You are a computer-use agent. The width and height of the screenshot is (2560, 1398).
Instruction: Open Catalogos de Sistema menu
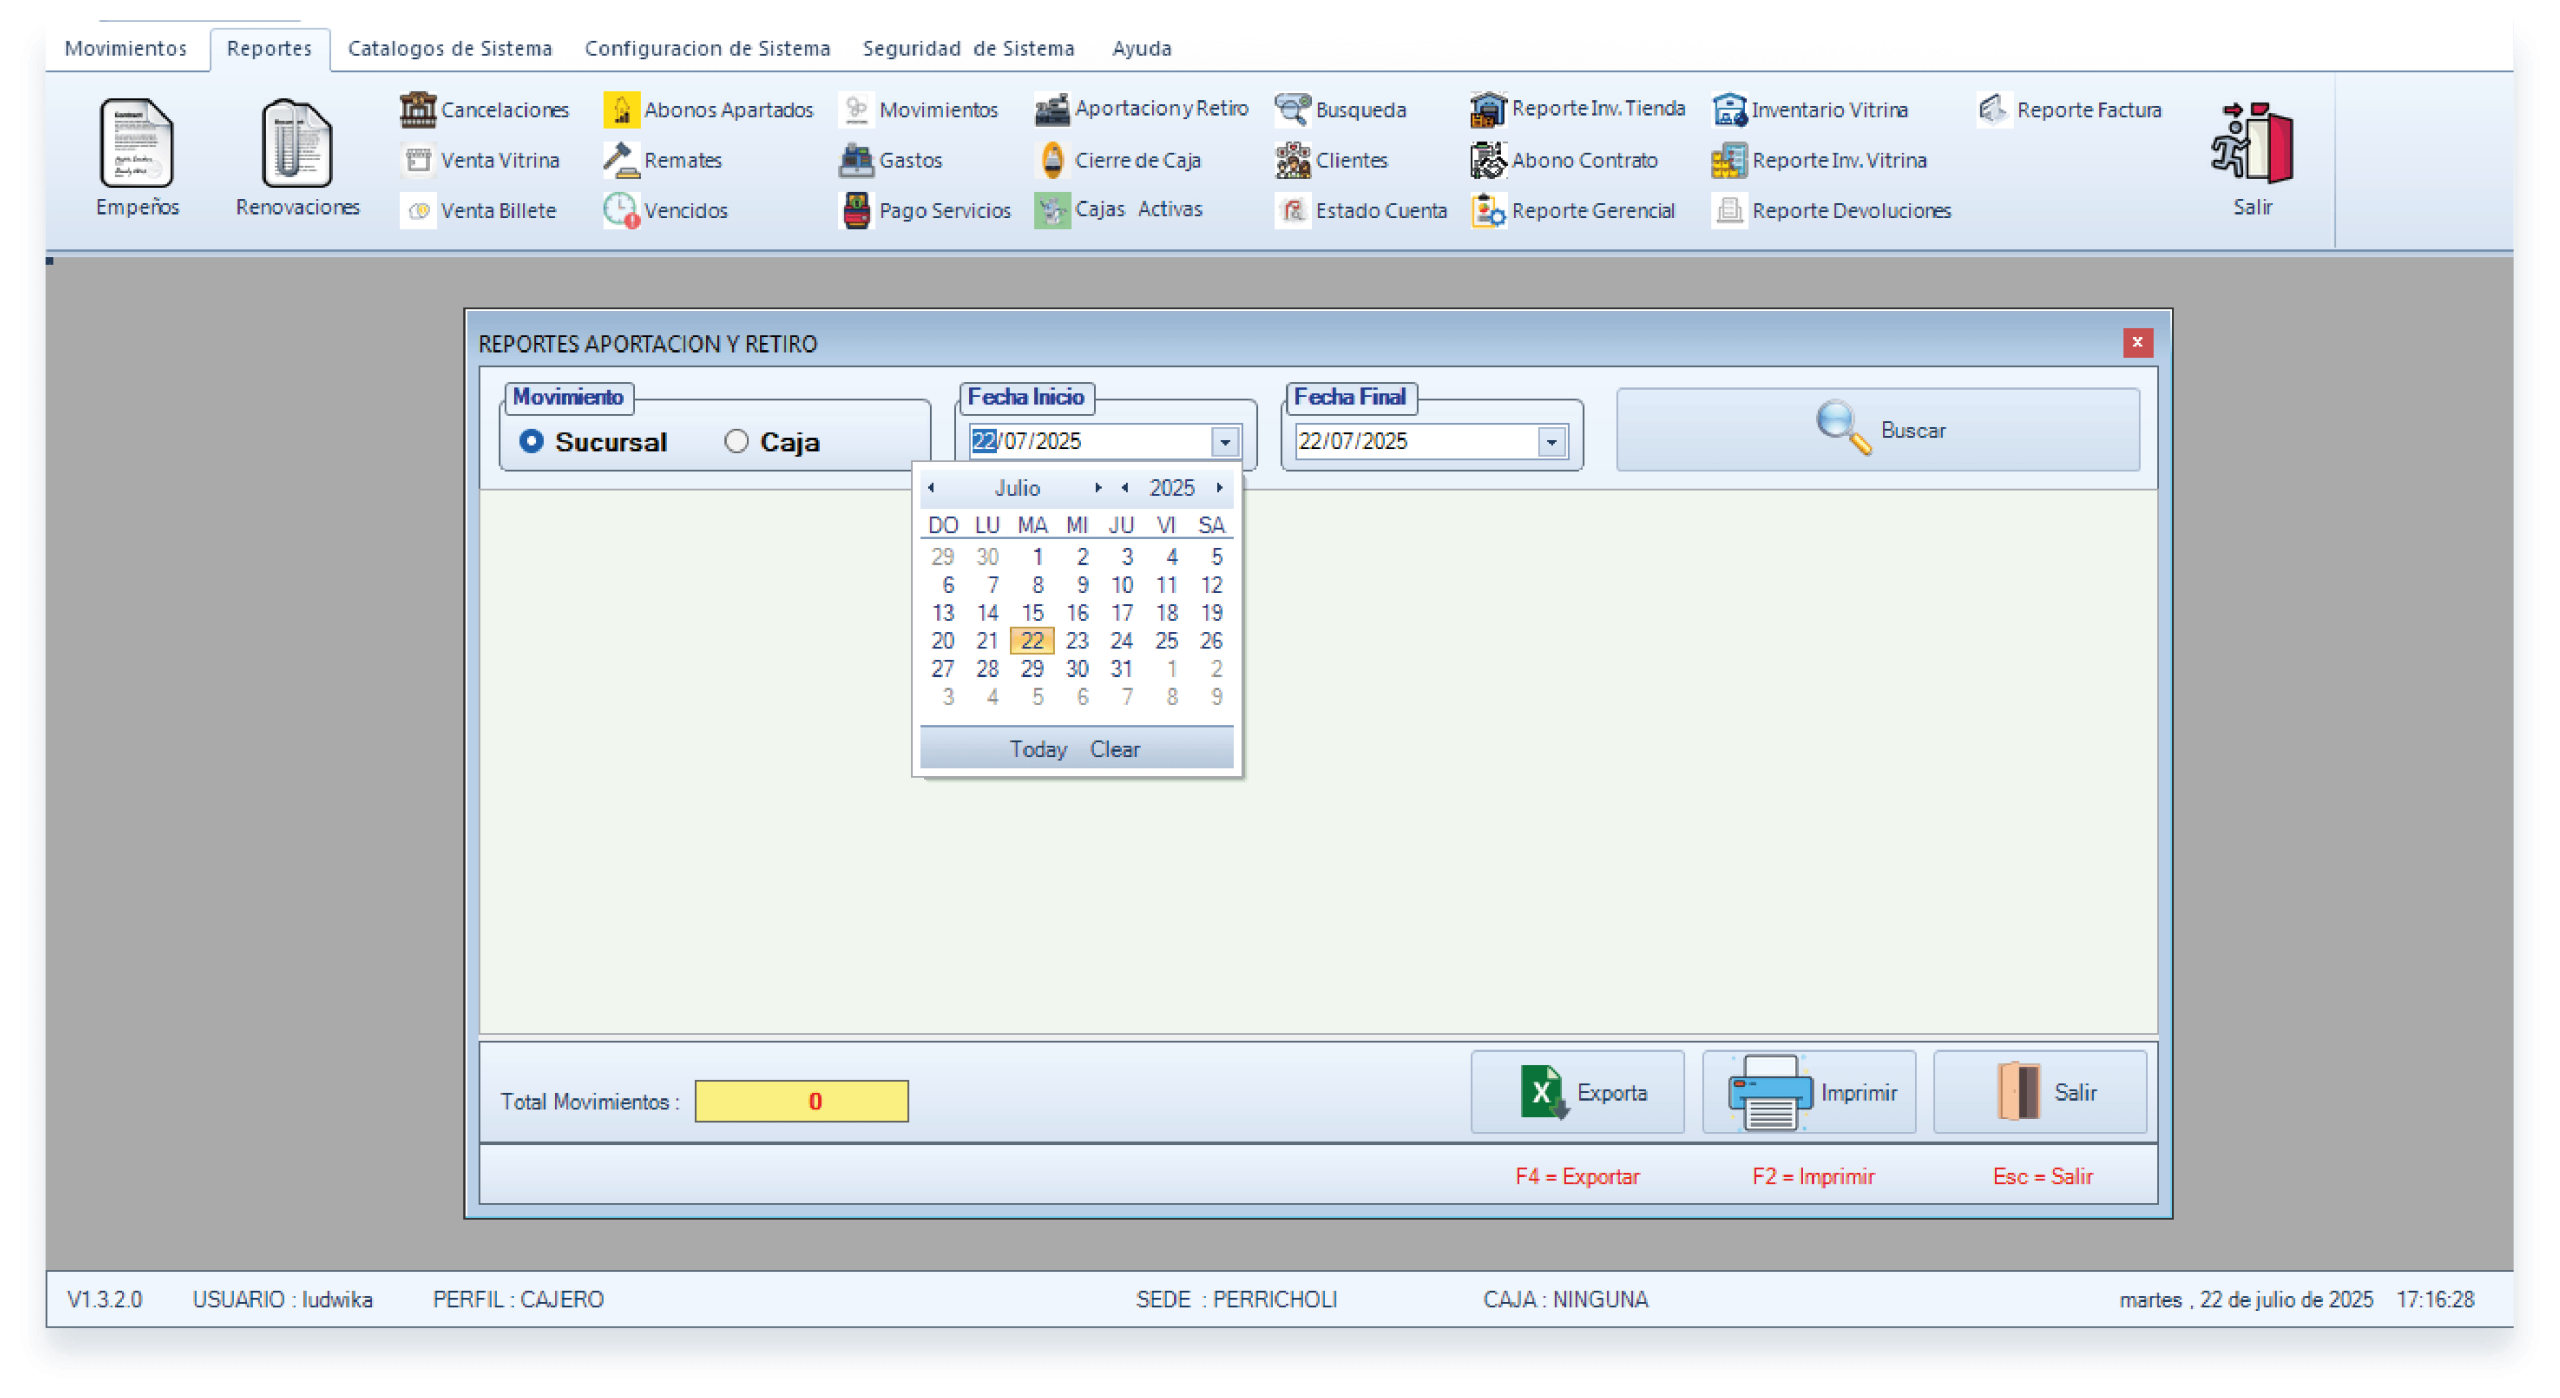click(x=449, y=48)
